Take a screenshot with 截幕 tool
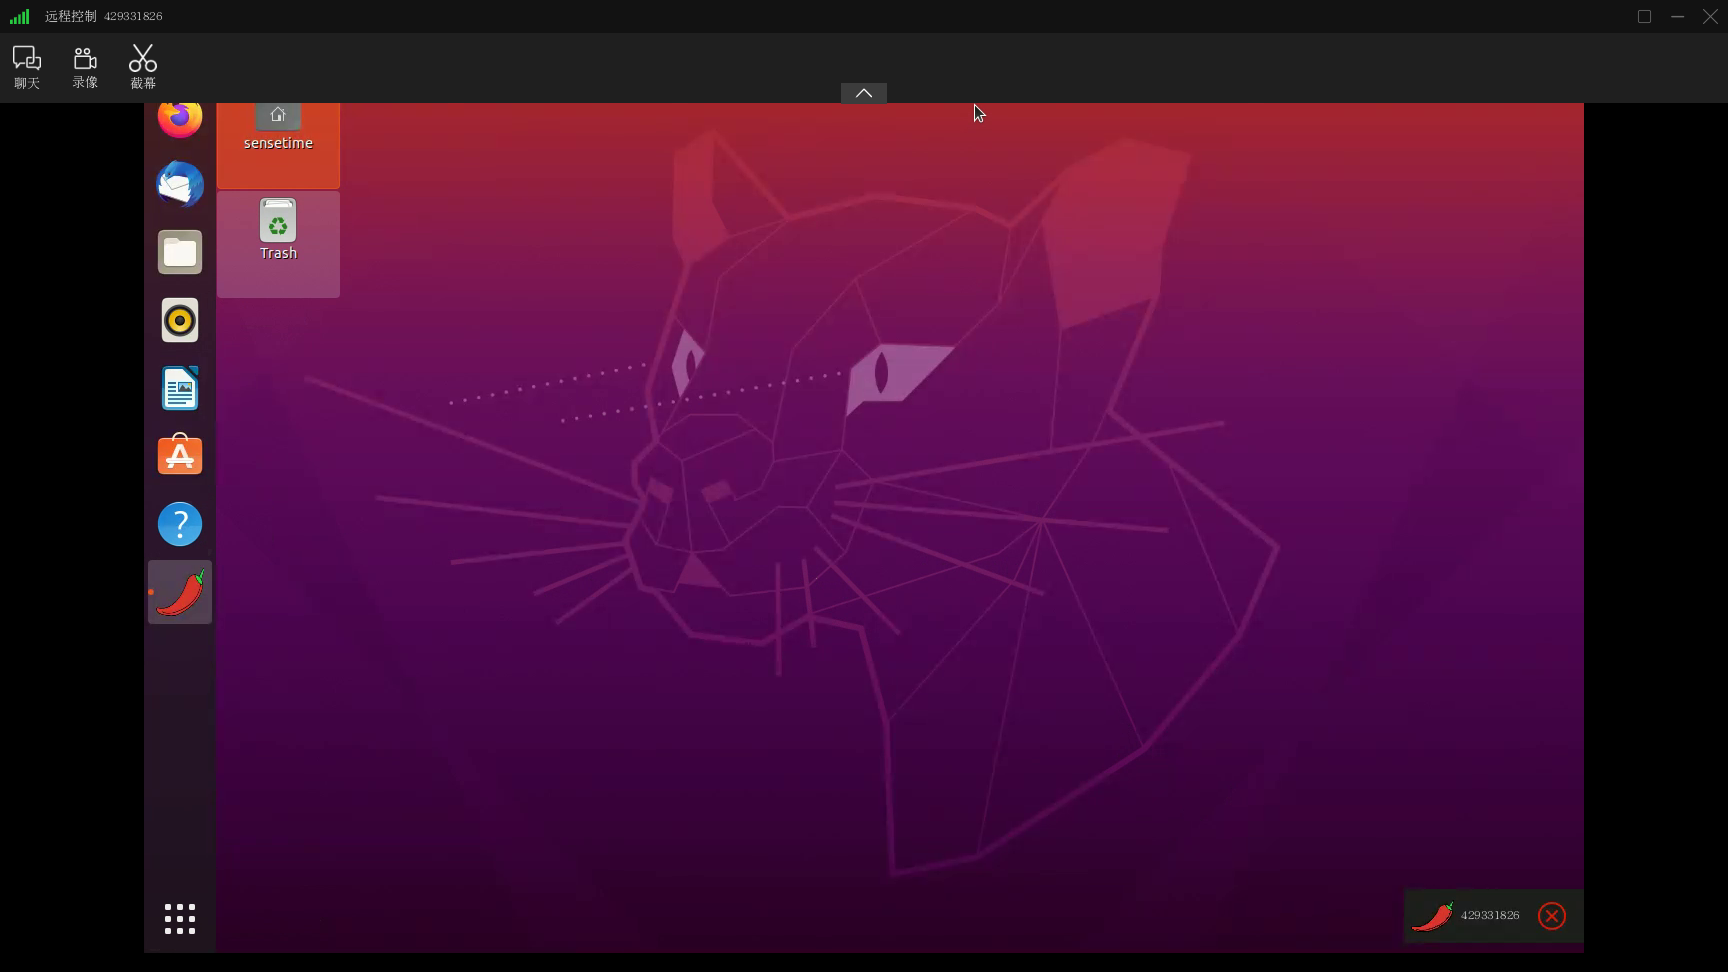1728x972 pixels. click(143, 67)
